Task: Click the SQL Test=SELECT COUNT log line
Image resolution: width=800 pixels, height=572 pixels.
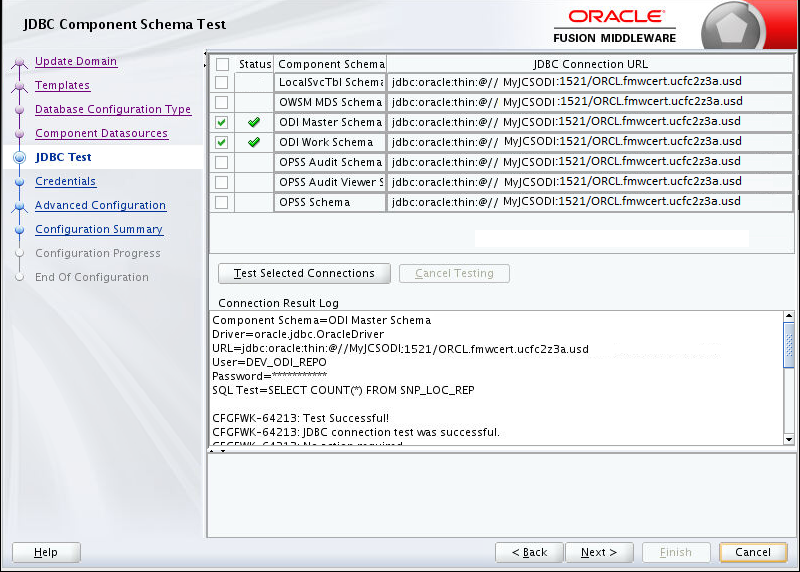Action: click(343, 390)
